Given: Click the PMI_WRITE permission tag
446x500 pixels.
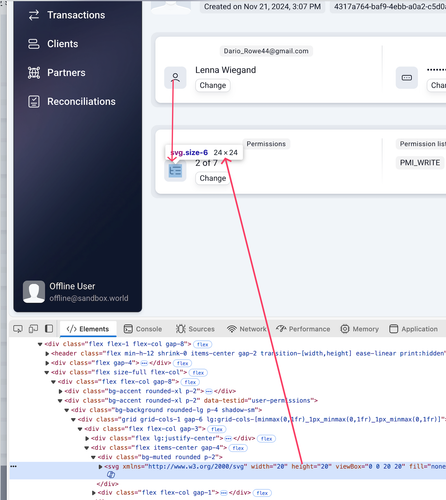Looking at the screenshot, I should [x=420, y=163].
